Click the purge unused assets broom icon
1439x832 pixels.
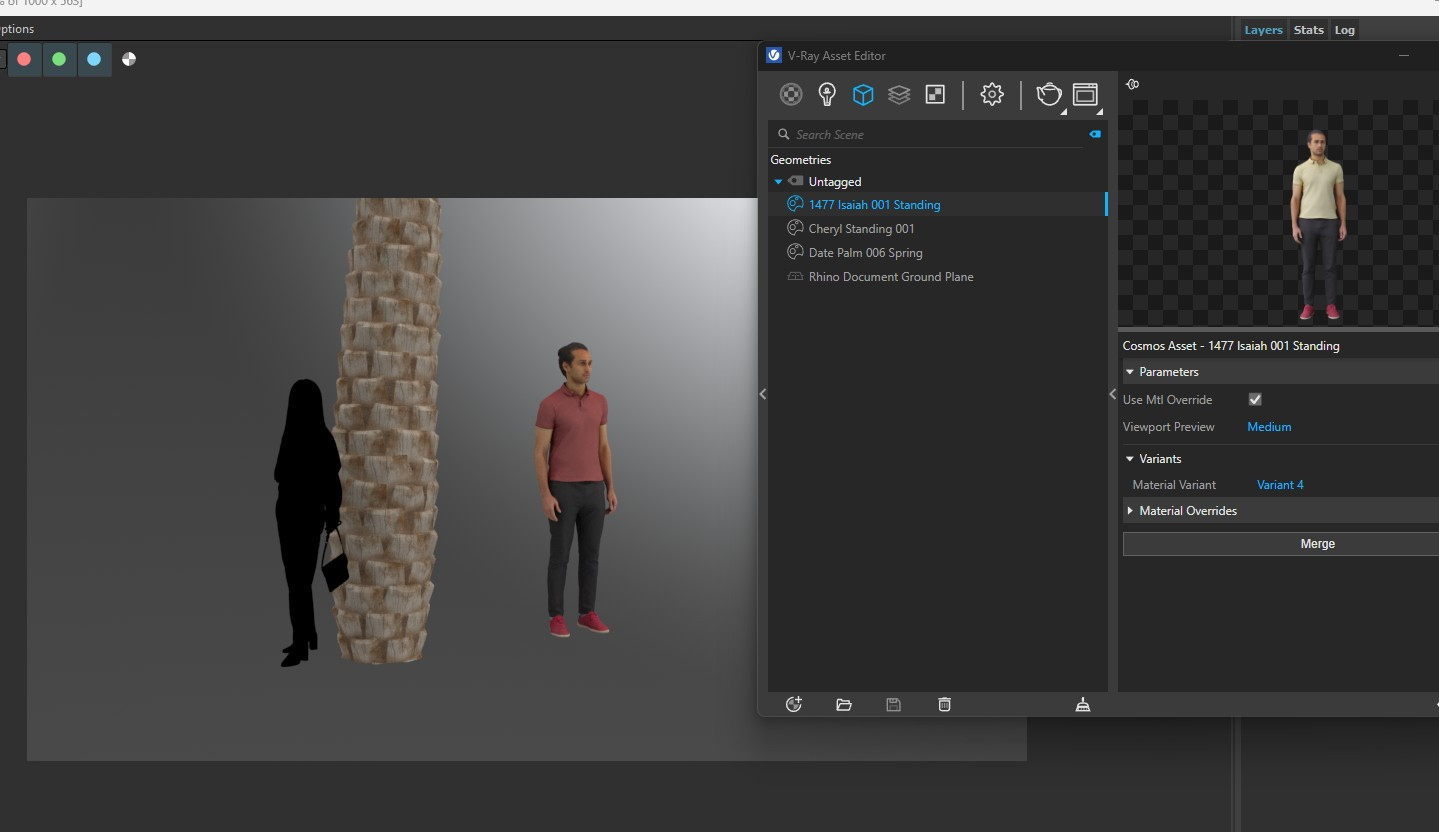(x=1082, y=704)
